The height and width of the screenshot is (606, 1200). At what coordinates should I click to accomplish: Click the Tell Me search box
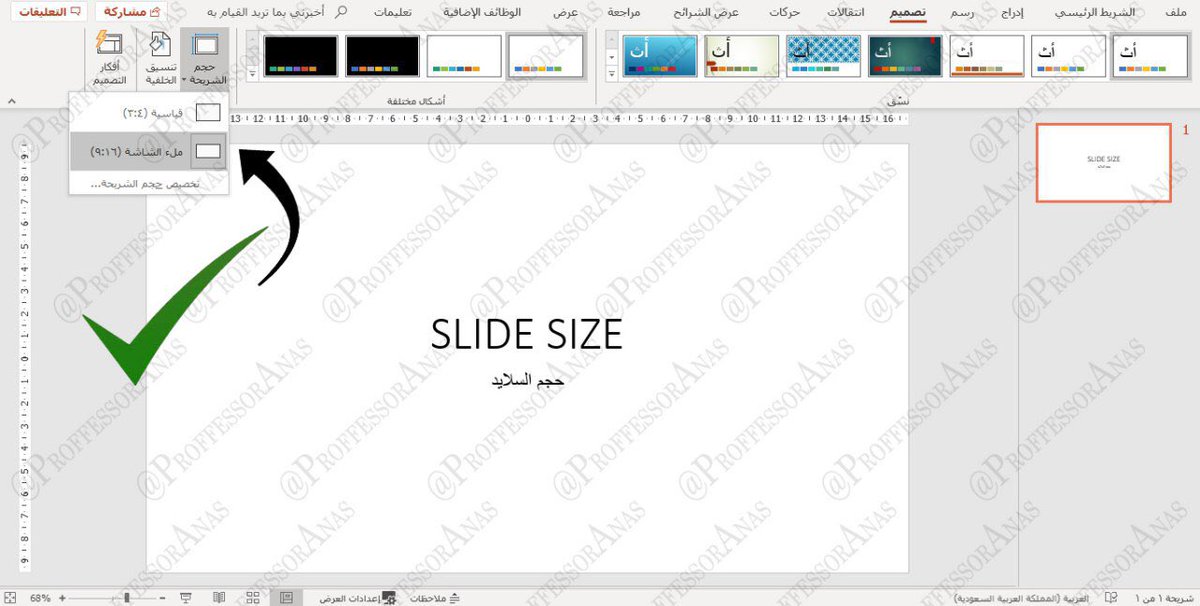275,13
